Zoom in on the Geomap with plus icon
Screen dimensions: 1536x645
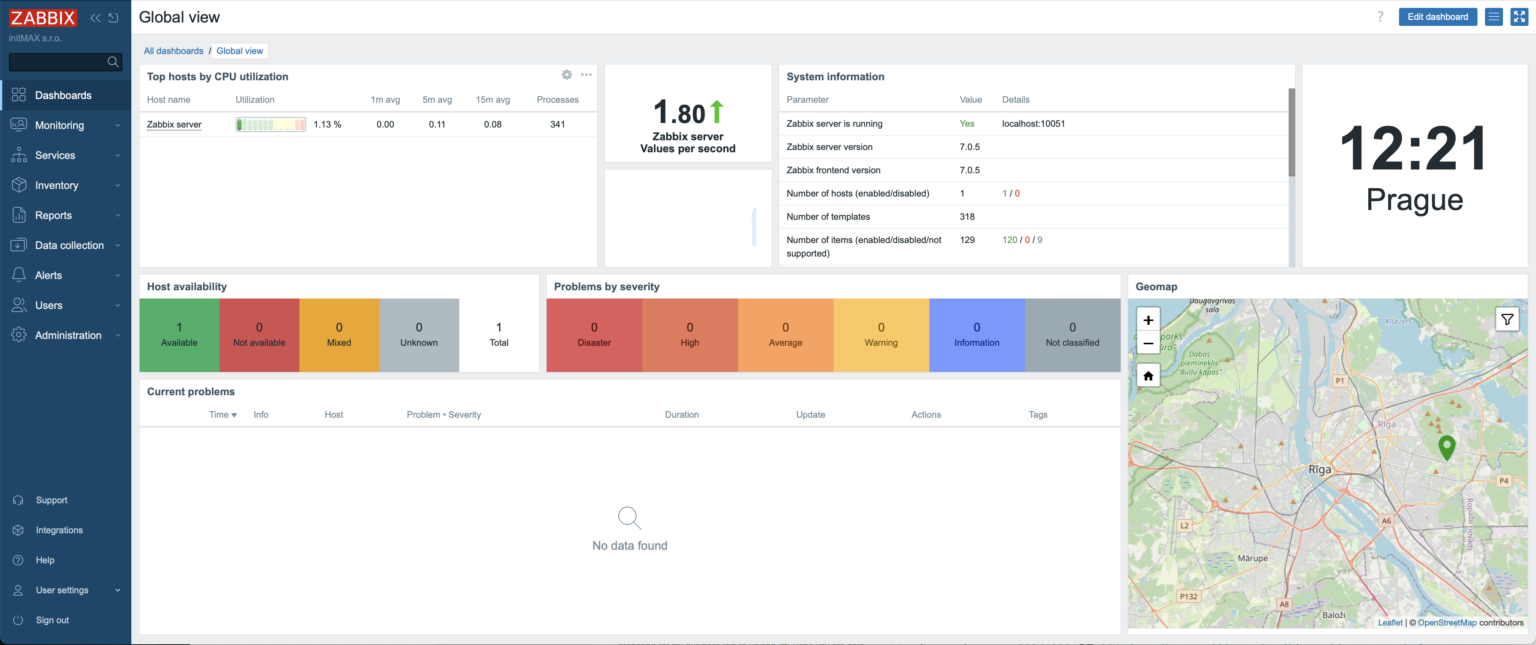pyautogui.click(x=1147, y=319)
